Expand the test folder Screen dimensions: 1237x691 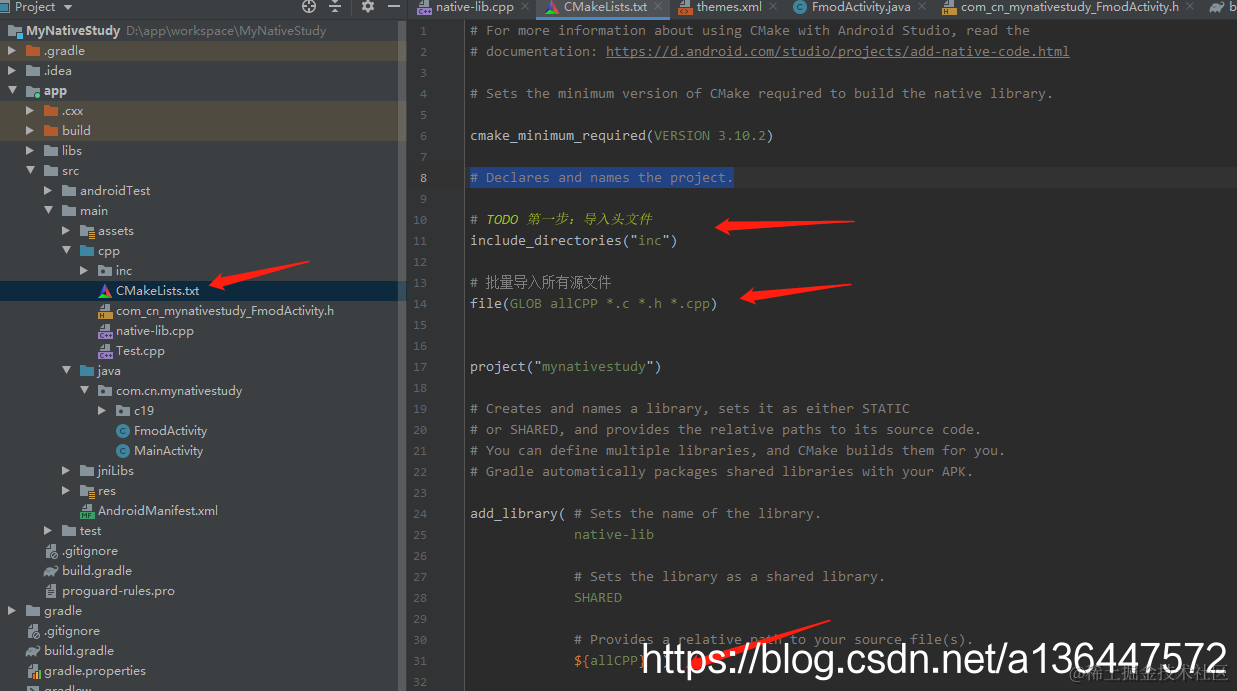click(48, 531)
